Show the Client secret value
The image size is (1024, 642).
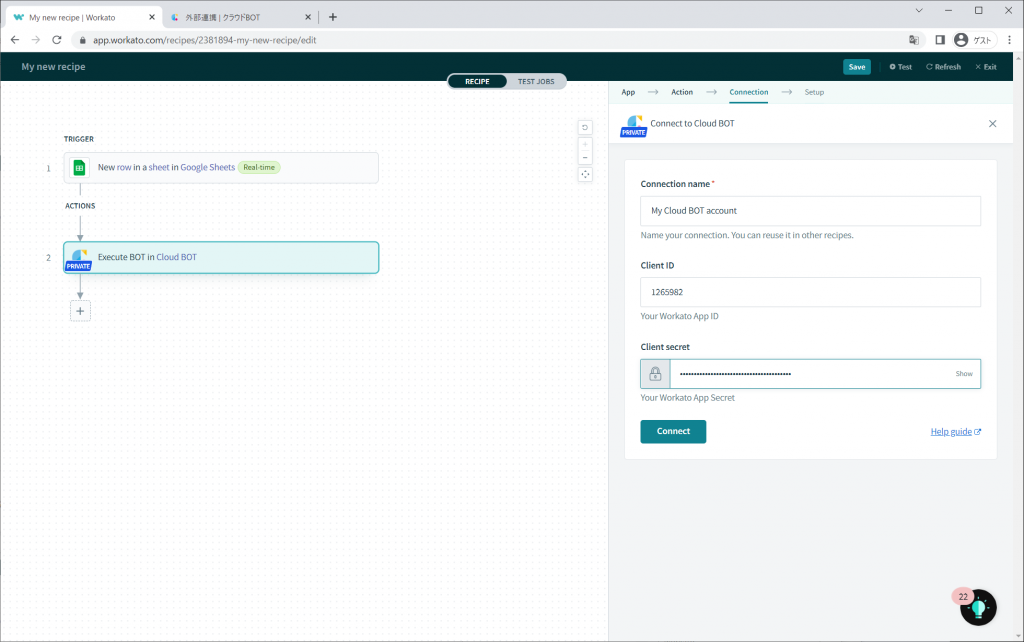point(964,374)
